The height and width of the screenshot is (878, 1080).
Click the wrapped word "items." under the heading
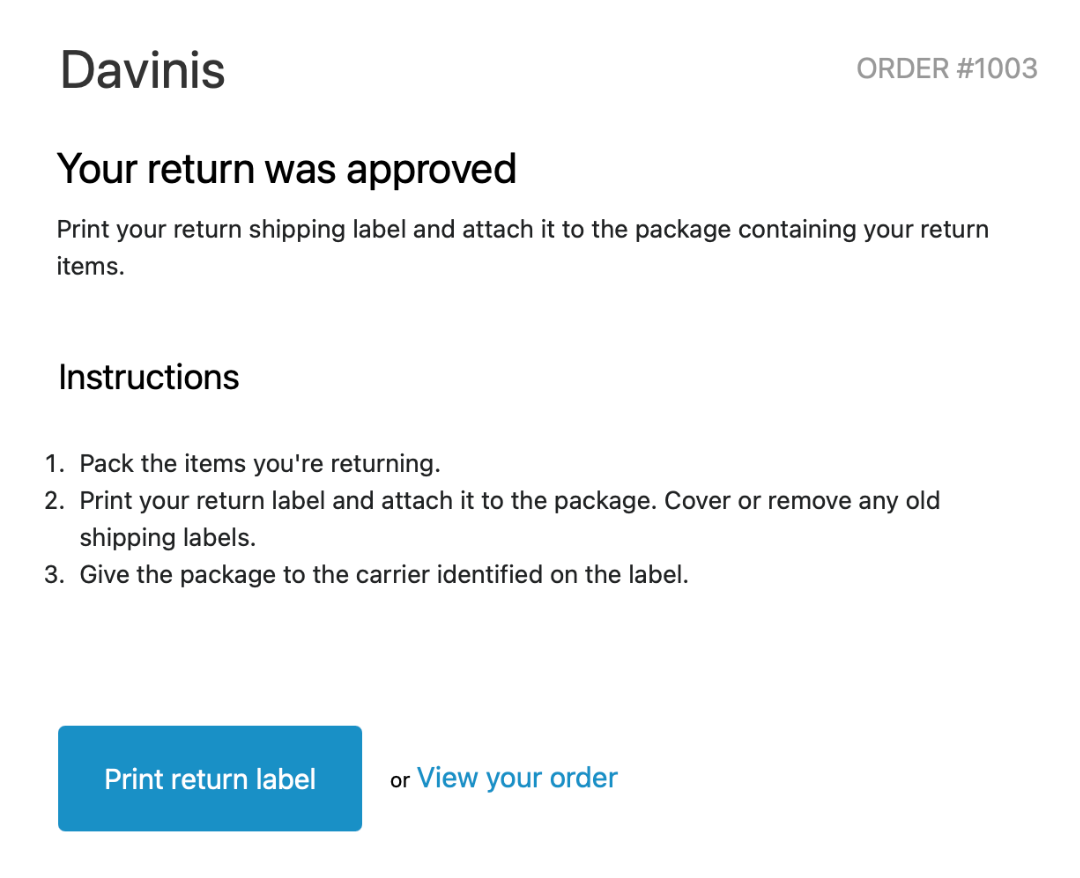point(90,267)
